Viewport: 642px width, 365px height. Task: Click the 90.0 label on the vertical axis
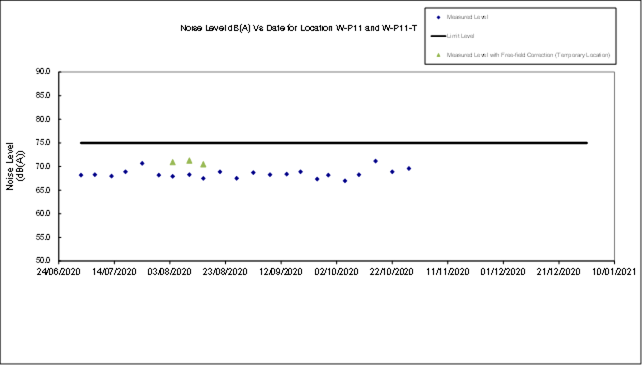[43, 72]
